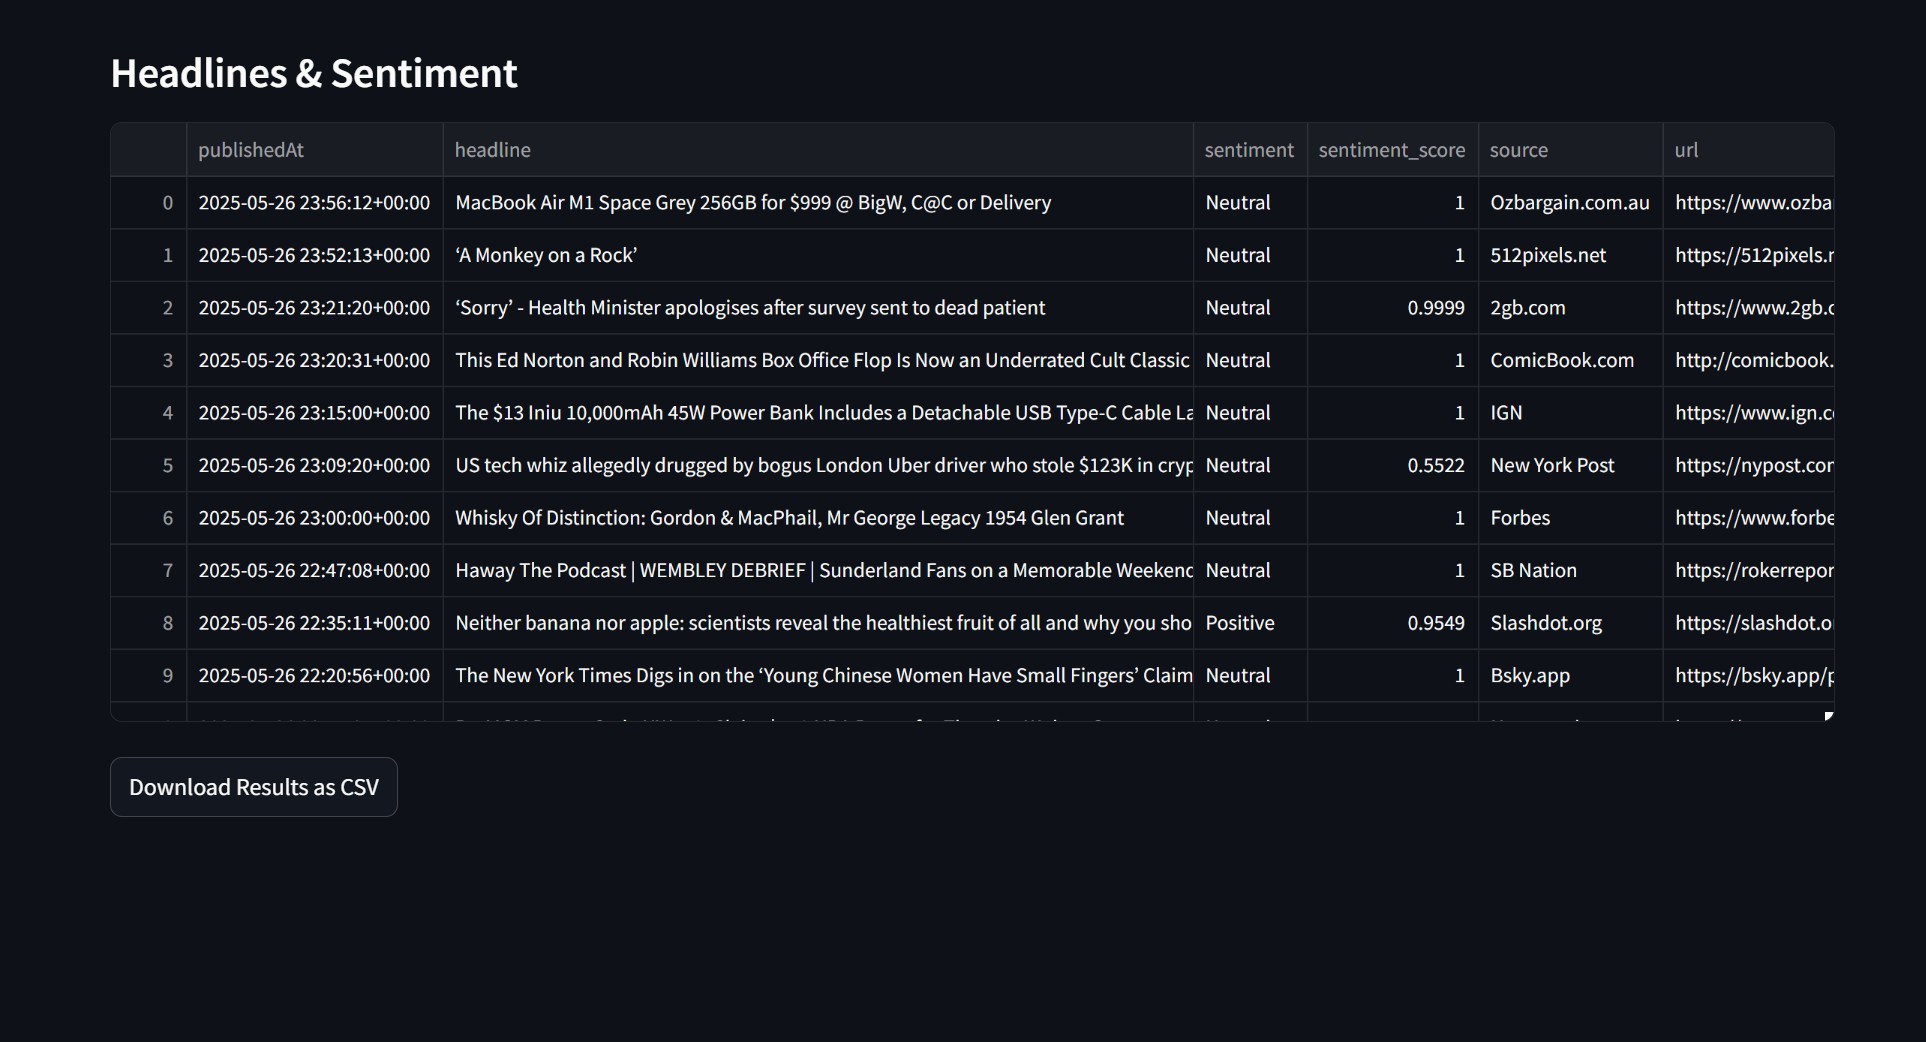Click the forbes url cell

pyautogui.click(x=1749, y=518)
